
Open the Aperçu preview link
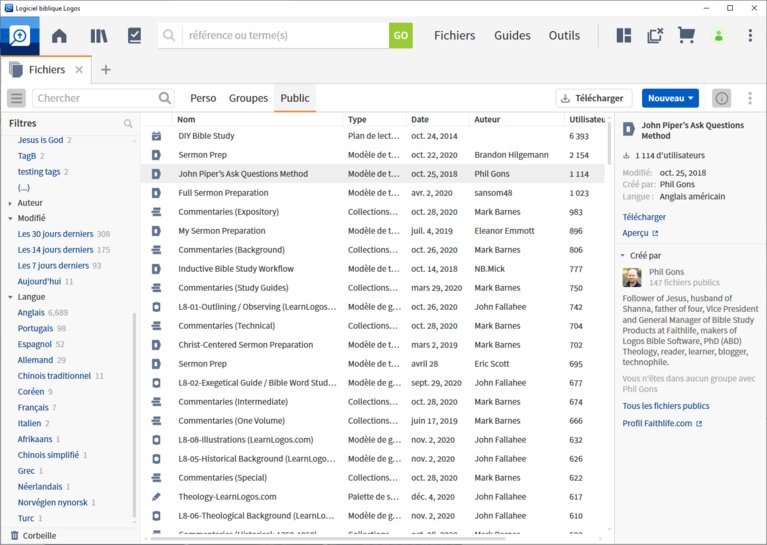(x=640, y=233)
